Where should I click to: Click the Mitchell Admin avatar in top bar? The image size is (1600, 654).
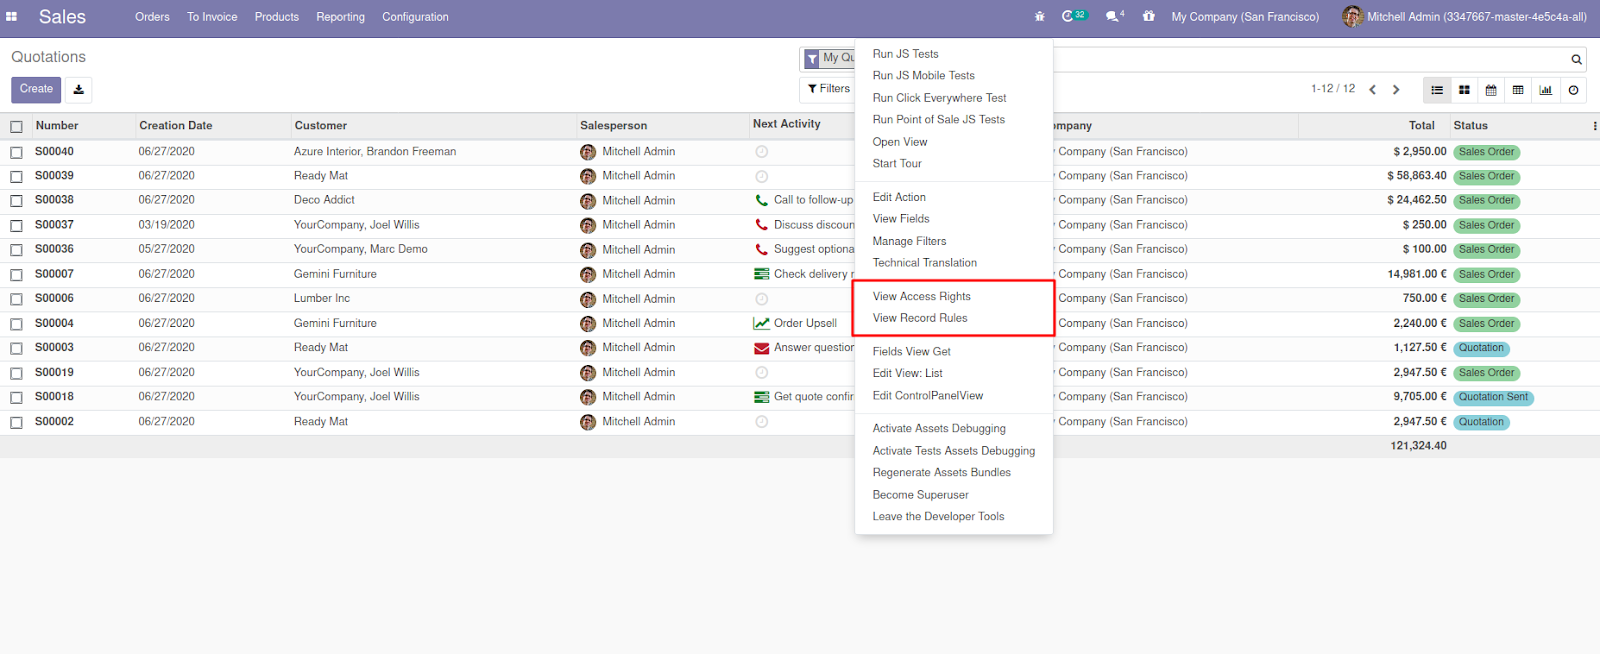coord(1352,16)
